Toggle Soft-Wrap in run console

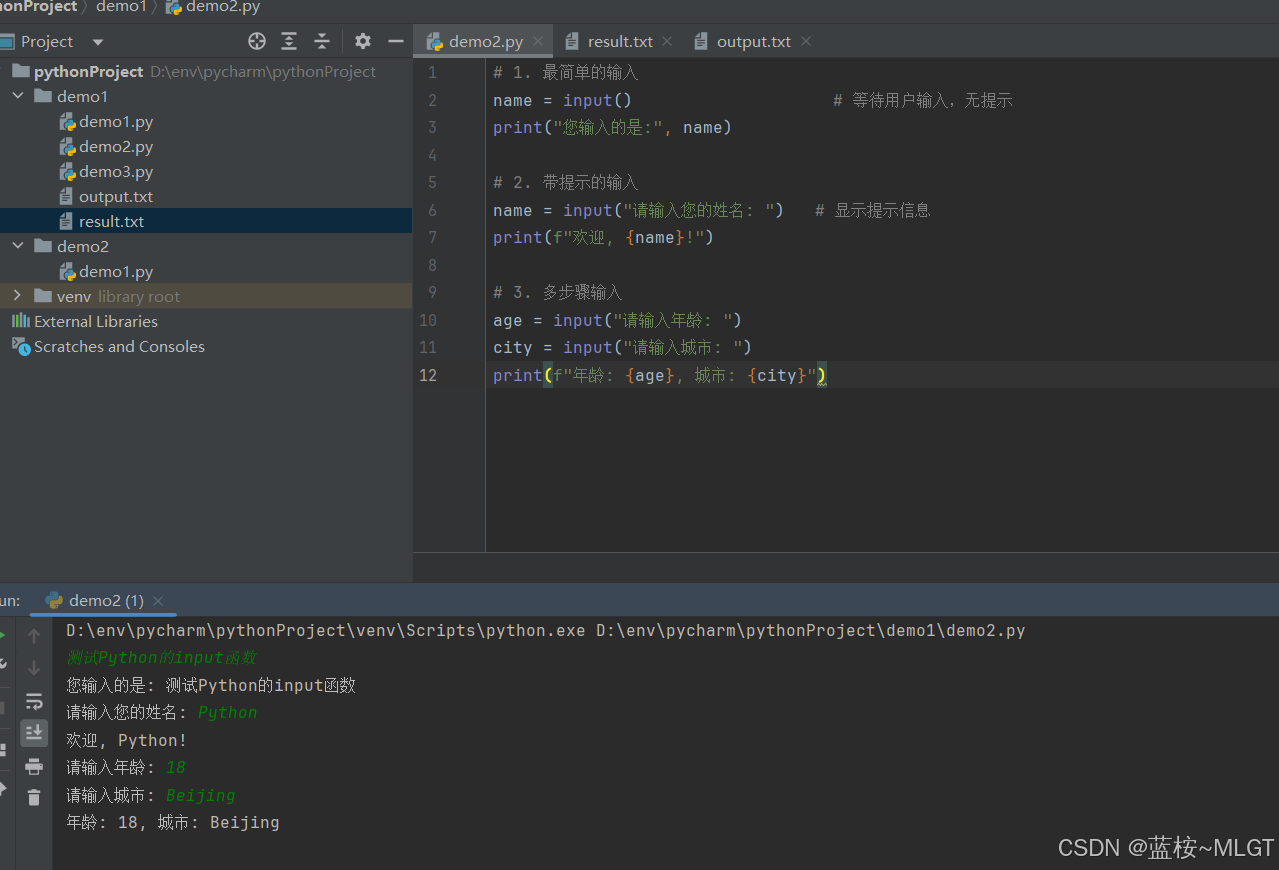(34, 701)
